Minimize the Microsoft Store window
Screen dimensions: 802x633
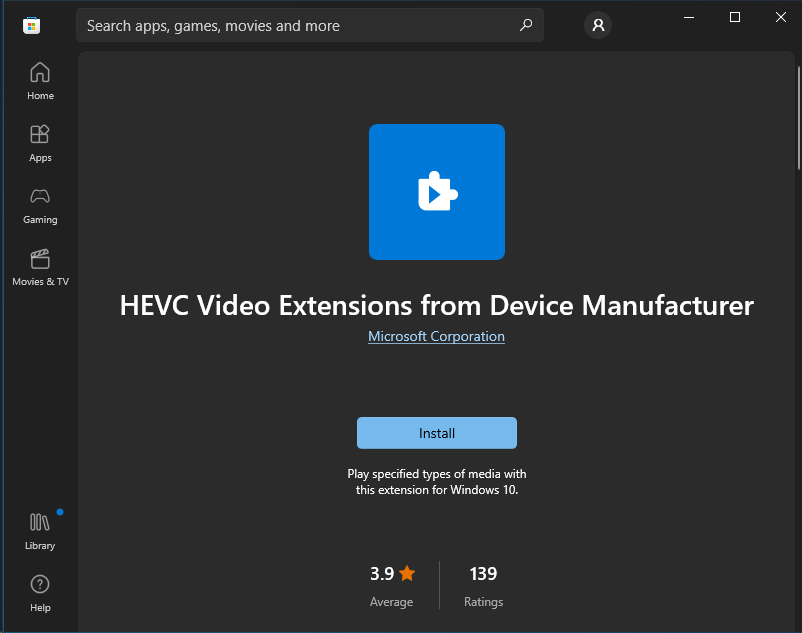click(689, 17)
